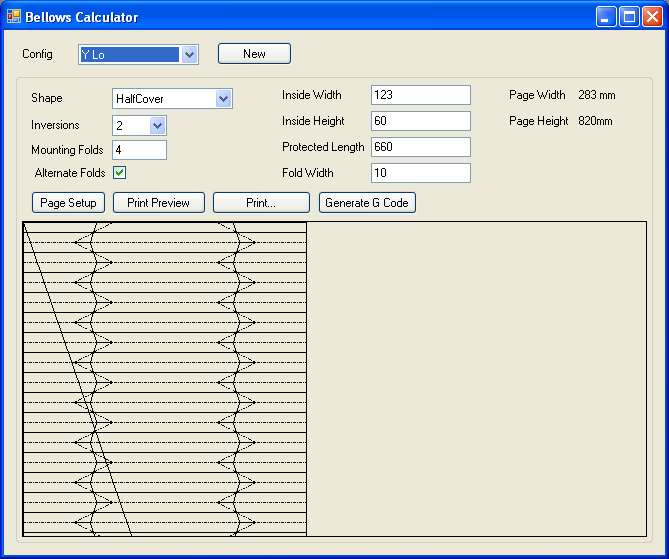Maximize the Bellows Calculator window
Viewport: 669px width, 559px height.
[629, 17]
